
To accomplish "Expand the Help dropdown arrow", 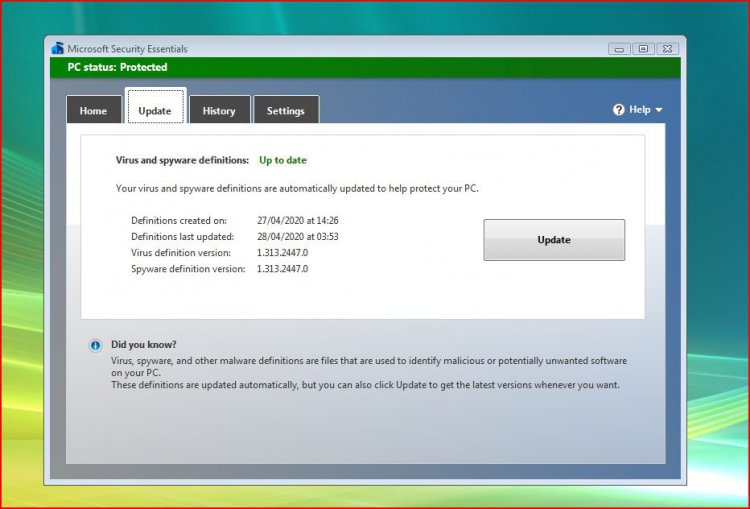I will point(659,110).
